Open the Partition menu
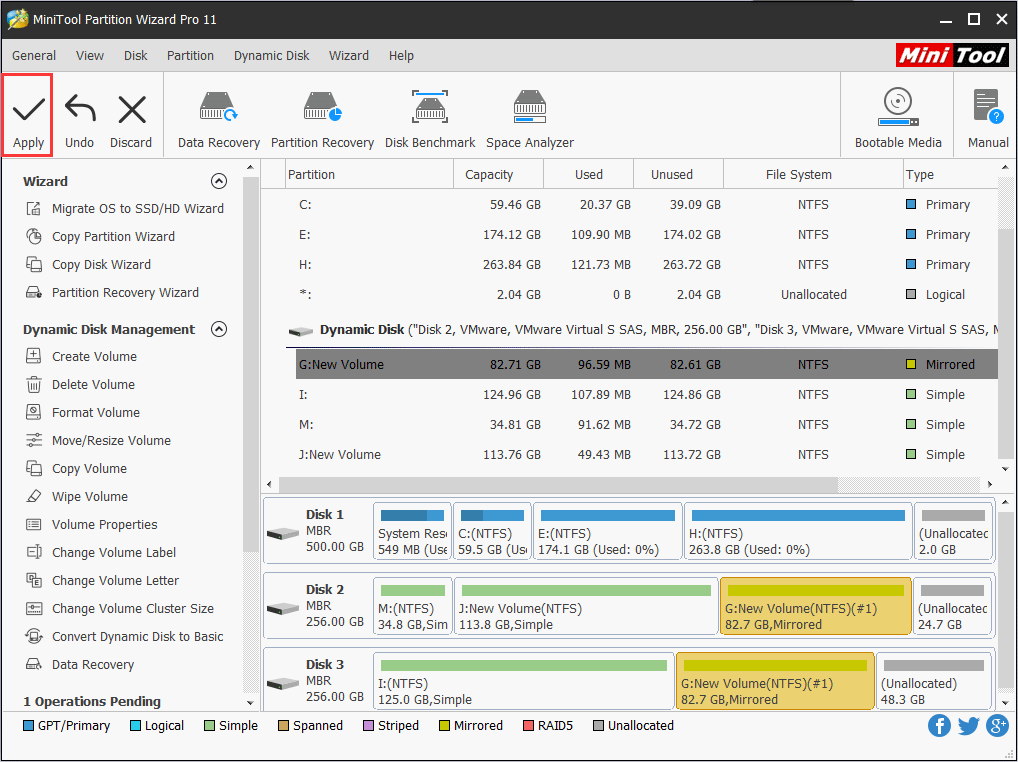The width and height of the screenshot is (1018, 762). [190, 56]
